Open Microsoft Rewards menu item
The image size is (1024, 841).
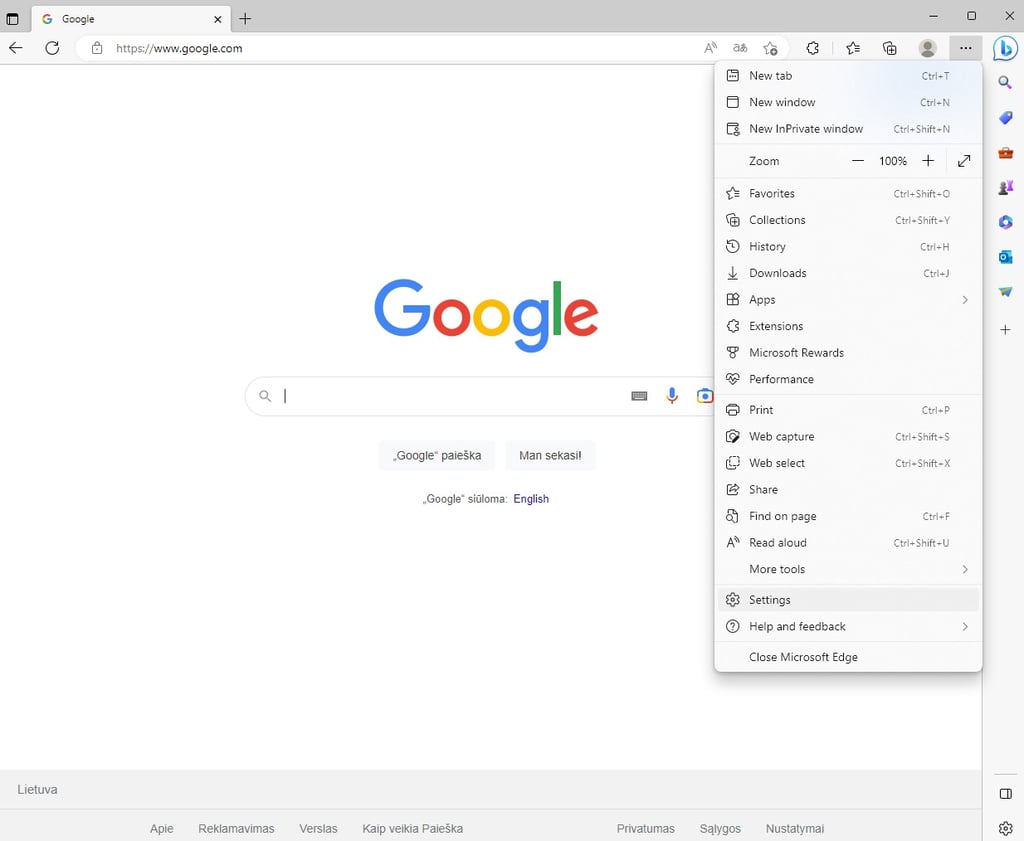coord(848,353)
